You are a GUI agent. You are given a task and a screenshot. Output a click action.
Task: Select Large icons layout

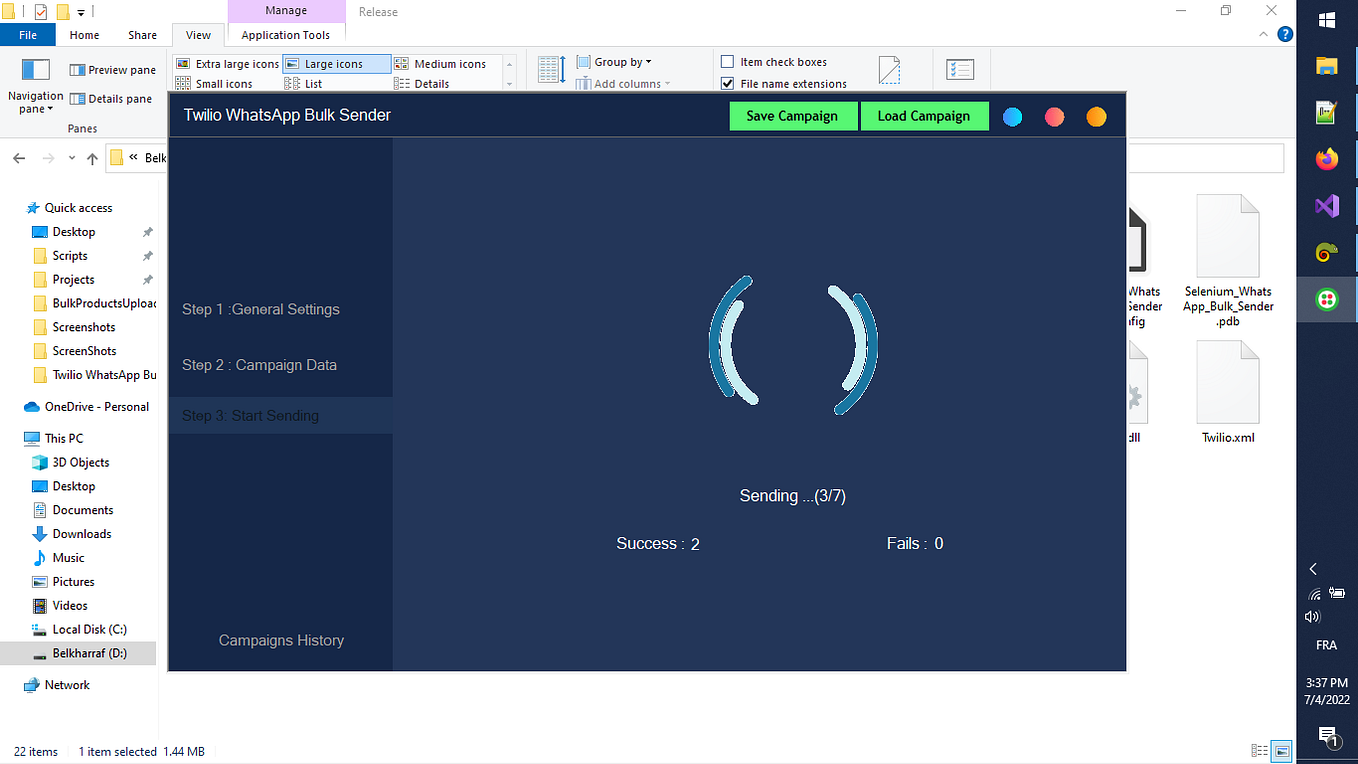(x=337, y=64)
